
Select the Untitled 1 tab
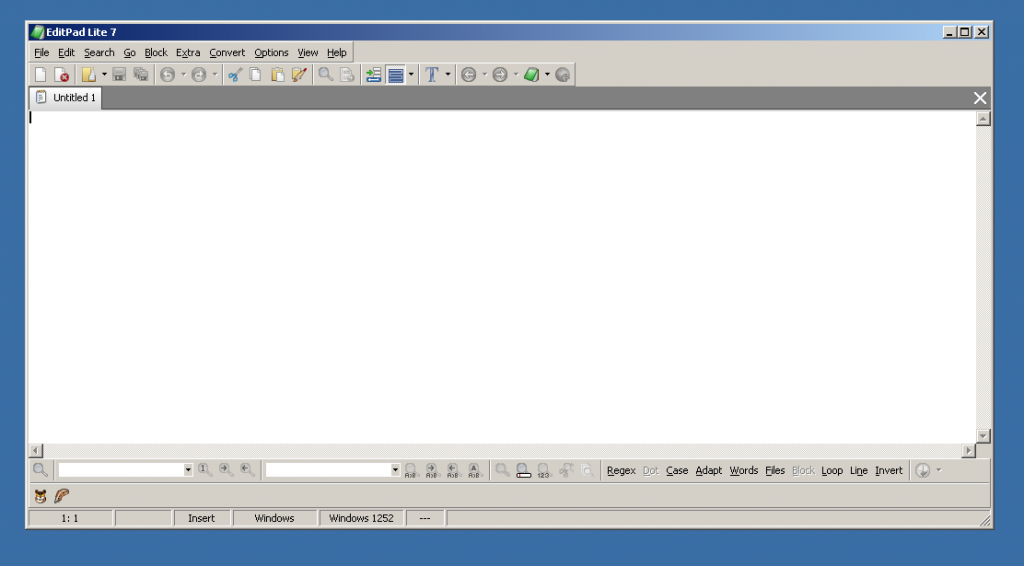point(66,98)
